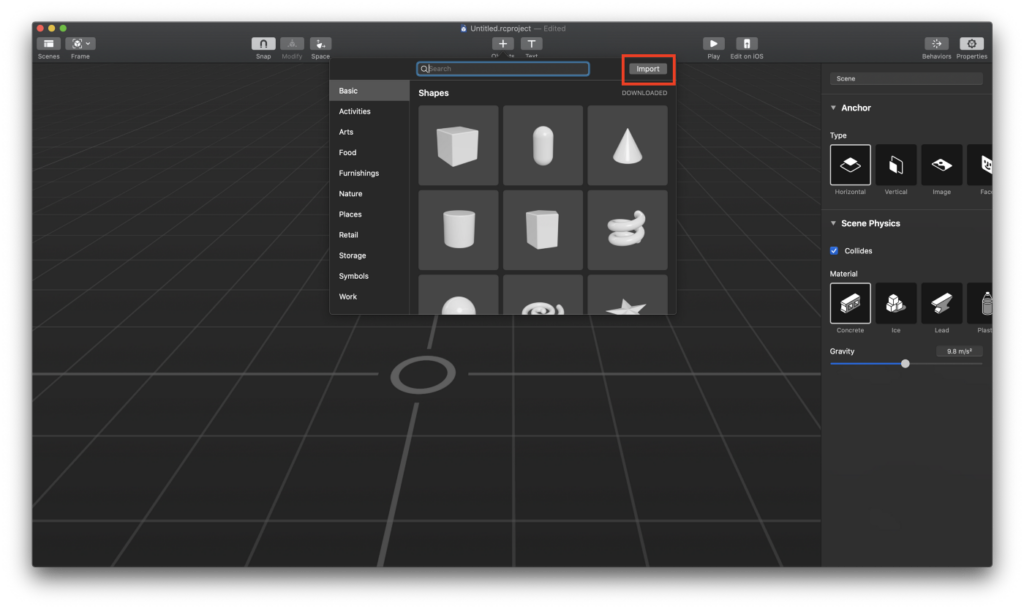Collapse the Scene Physics section
1024x609 pixels.
pos(833,223)
